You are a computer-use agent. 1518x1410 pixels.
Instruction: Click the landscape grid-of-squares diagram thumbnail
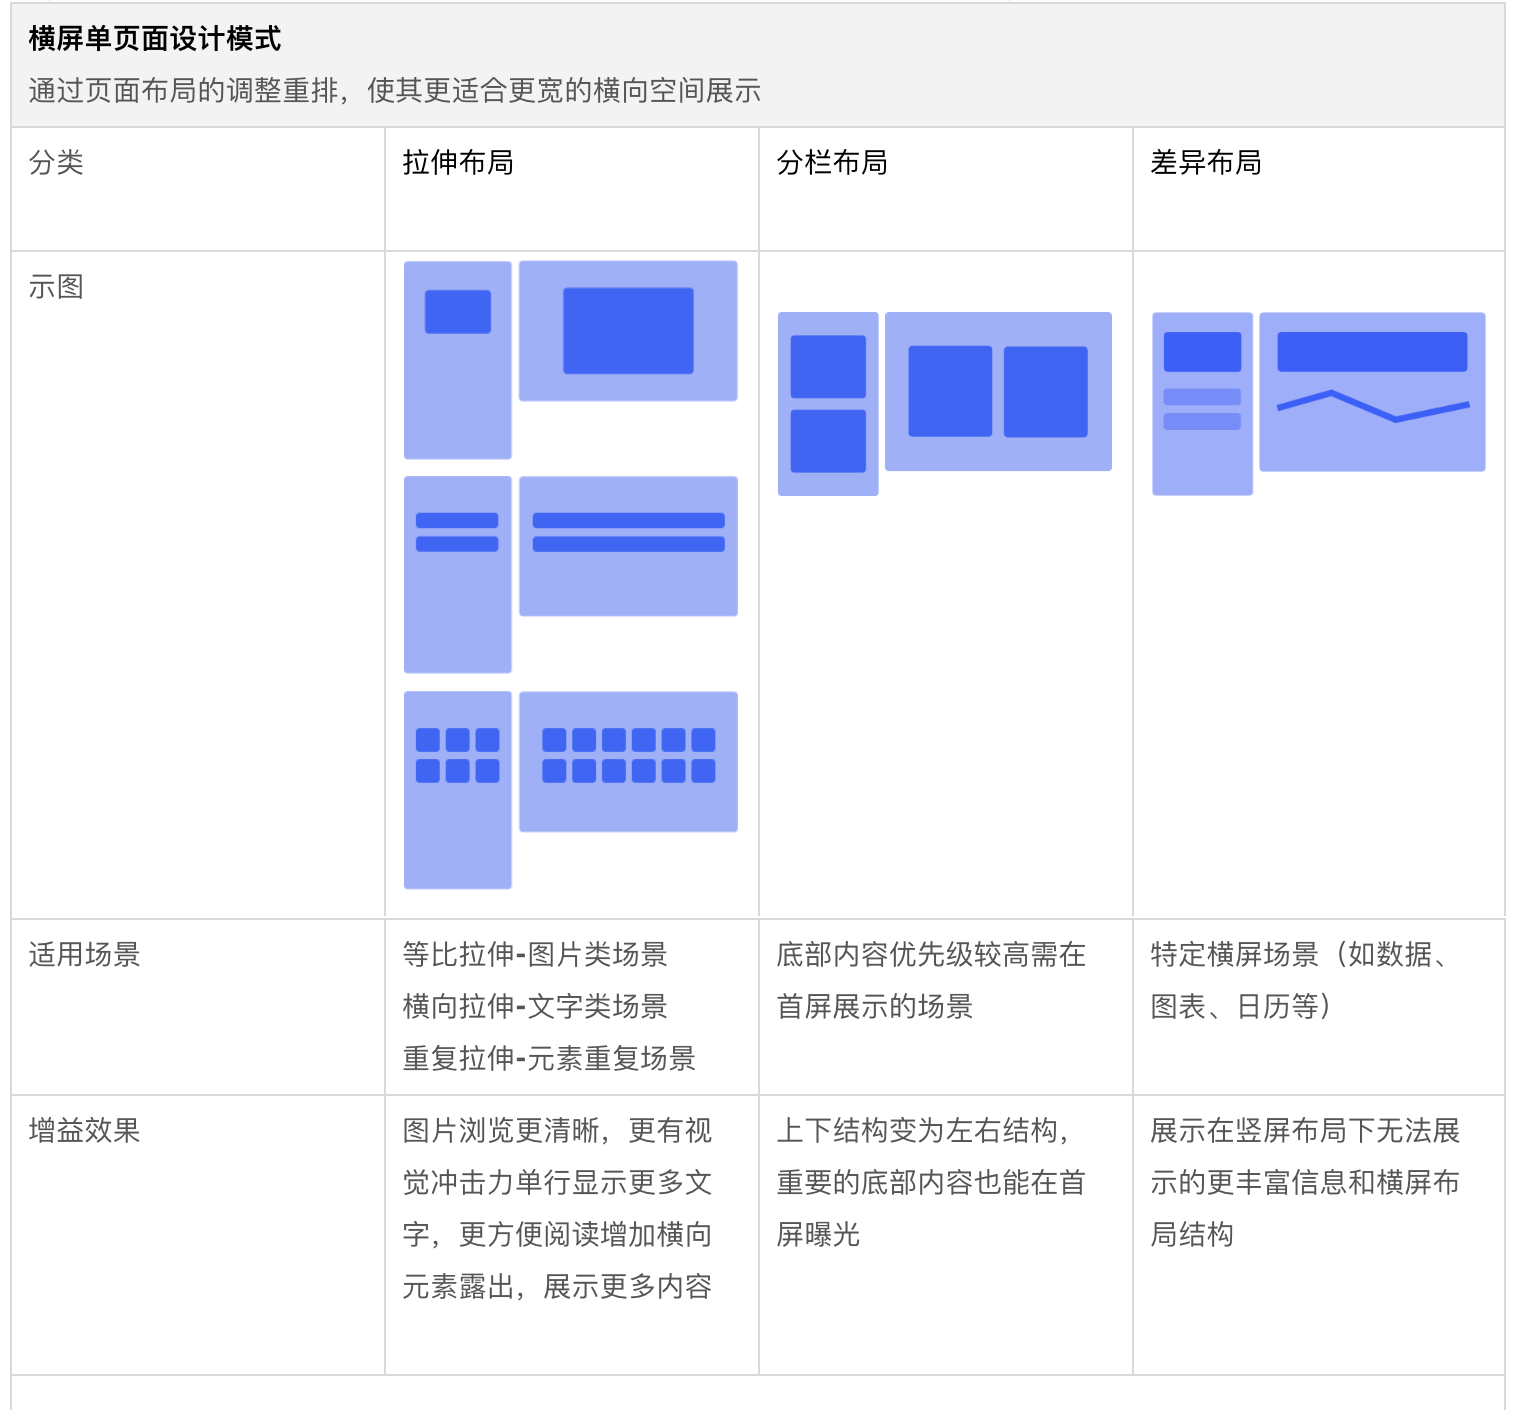pos(628,761)
